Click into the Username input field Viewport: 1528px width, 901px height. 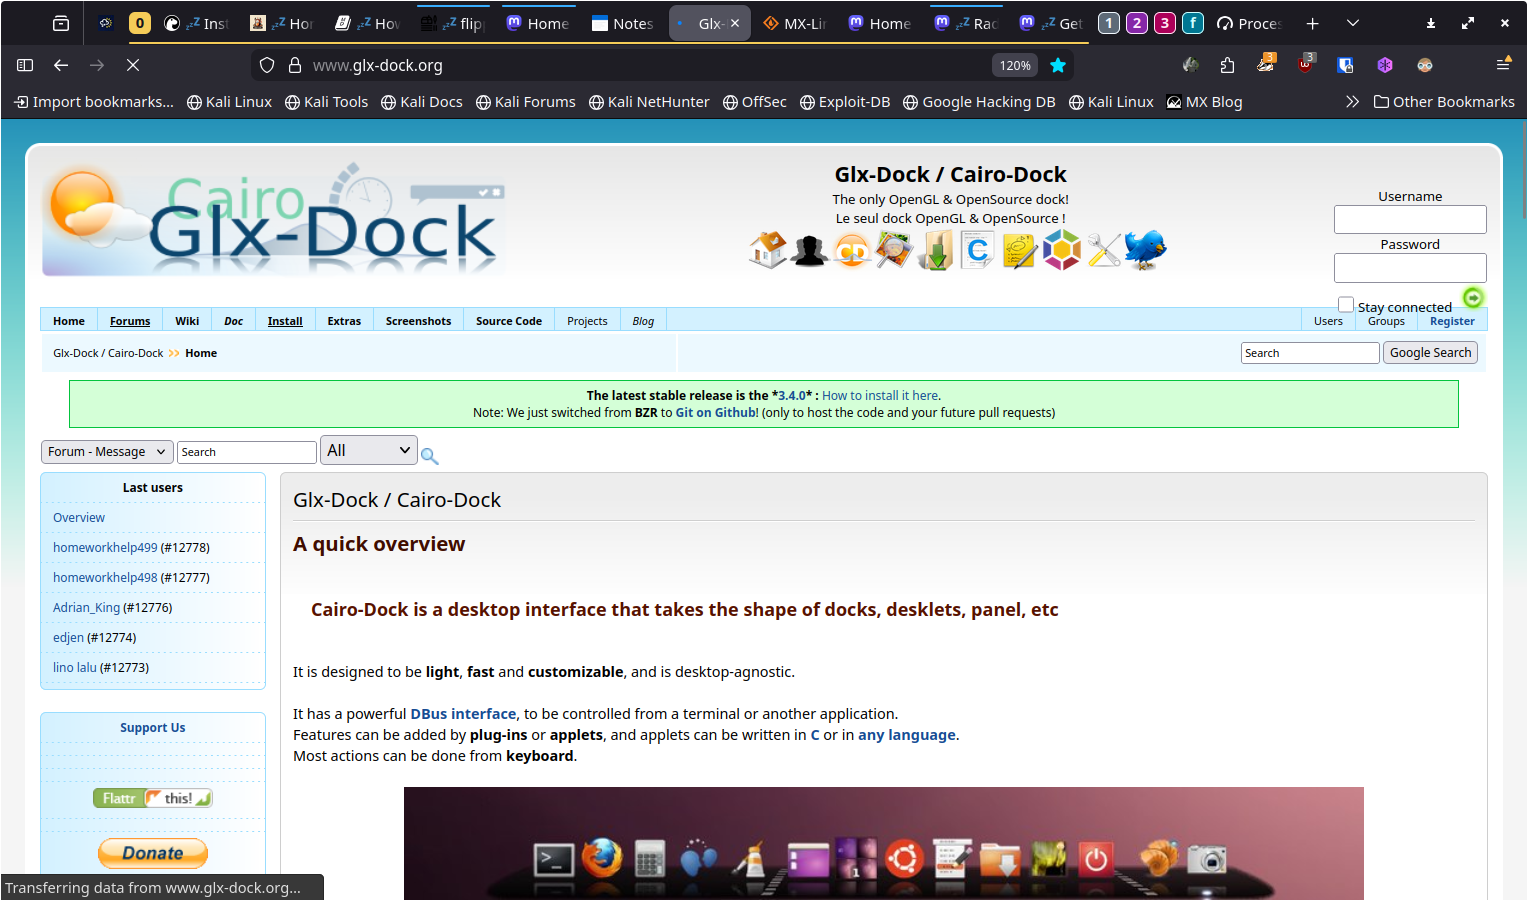click(x=1410, y=219)
